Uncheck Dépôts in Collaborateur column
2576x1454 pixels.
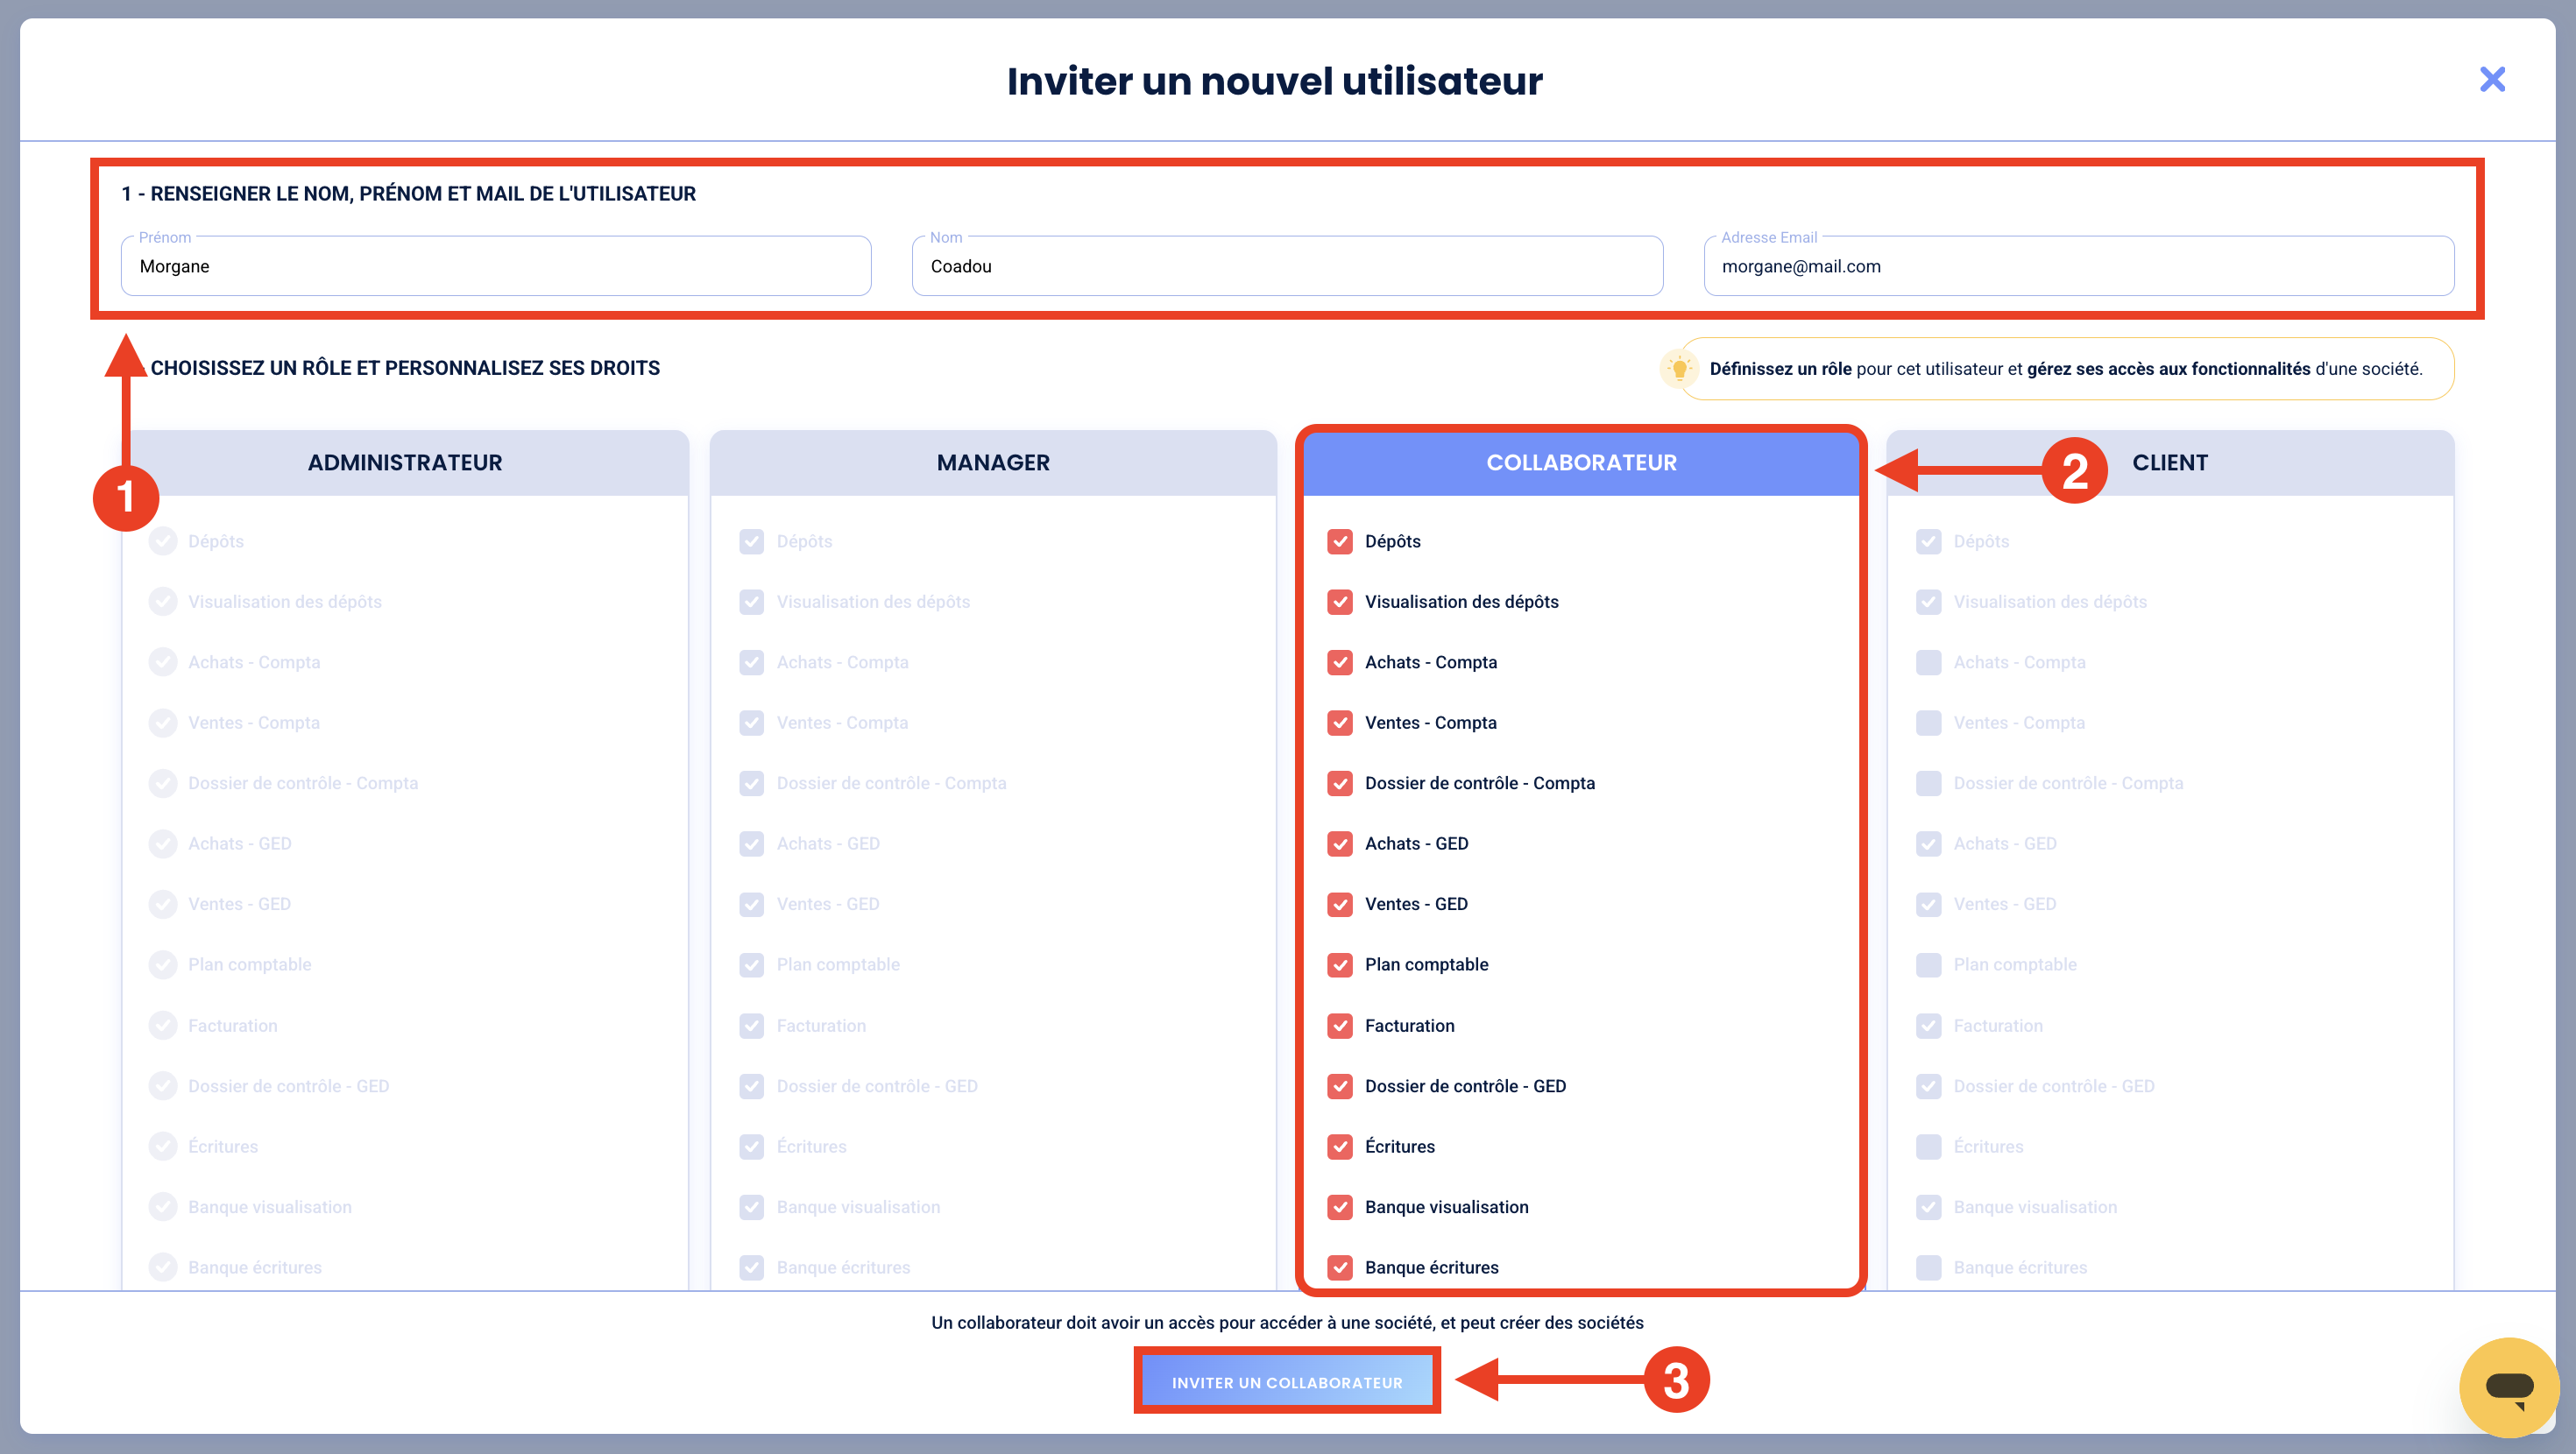coord(1340,542)
